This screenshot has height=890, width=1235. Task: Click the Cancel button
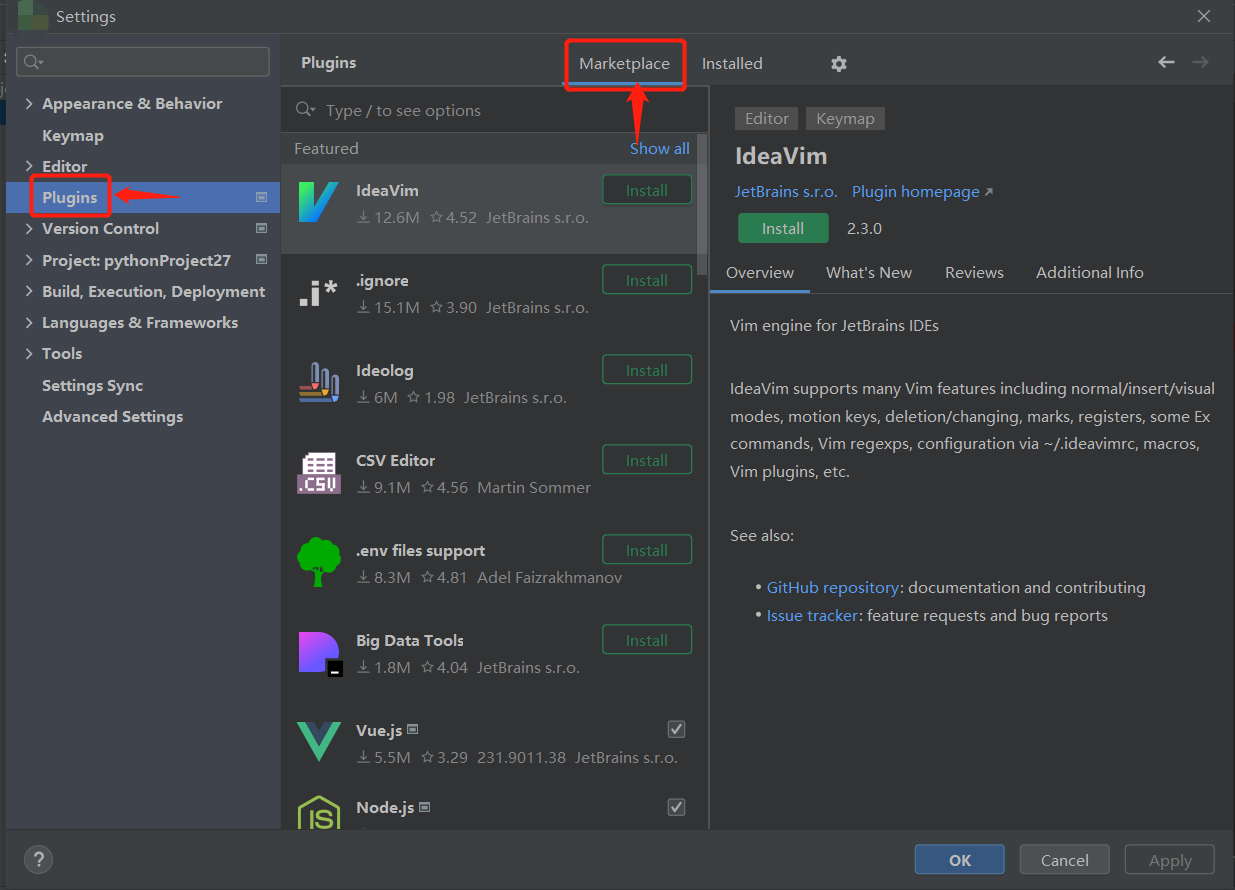coord(1065,860)
